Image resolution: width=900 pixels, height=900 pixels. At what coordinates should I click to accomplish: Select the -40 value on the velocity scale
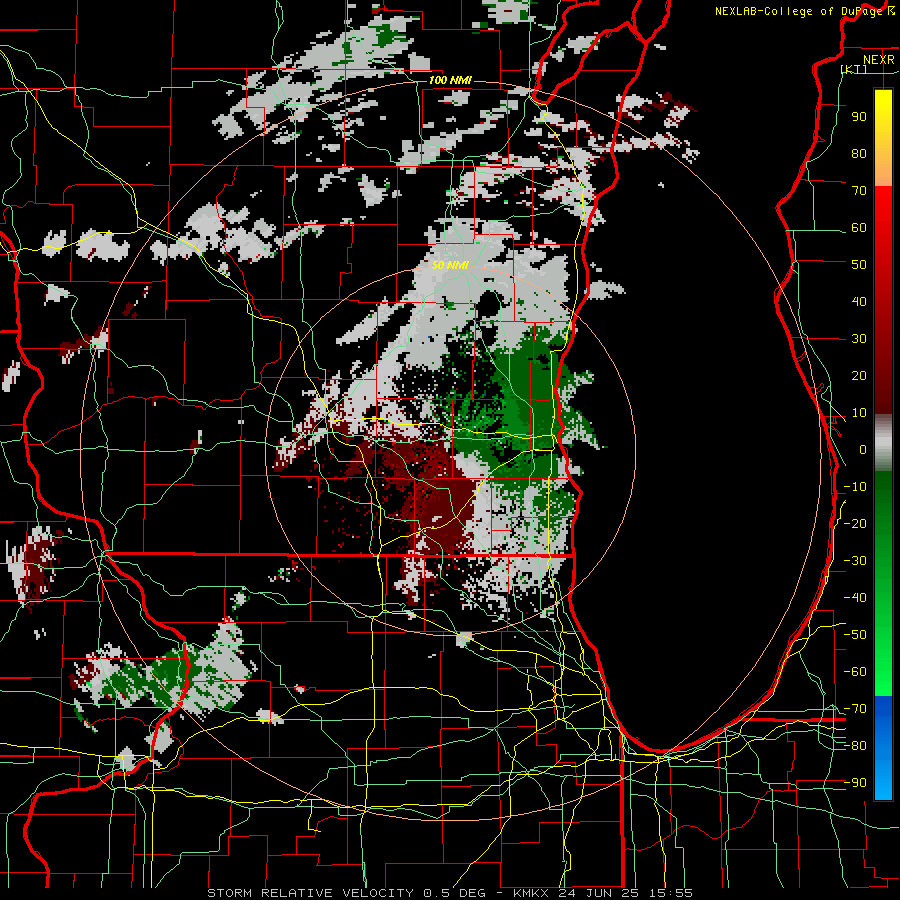(855, 598)
